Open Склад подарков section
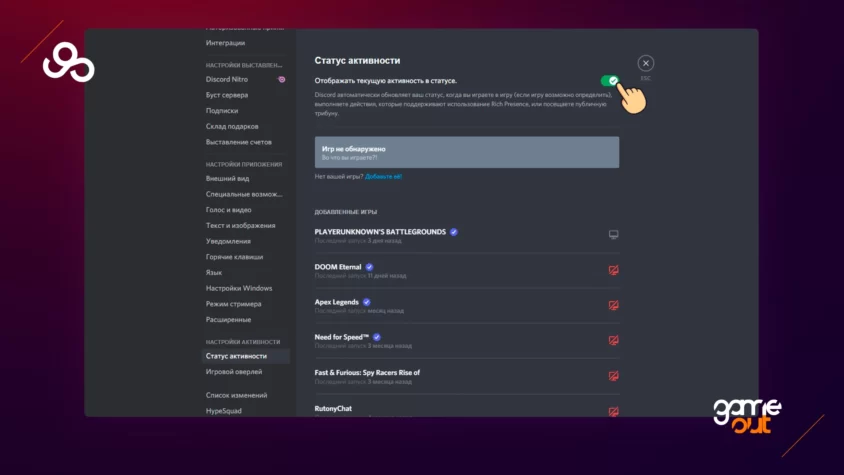844x475 pixels. (232, 126)
